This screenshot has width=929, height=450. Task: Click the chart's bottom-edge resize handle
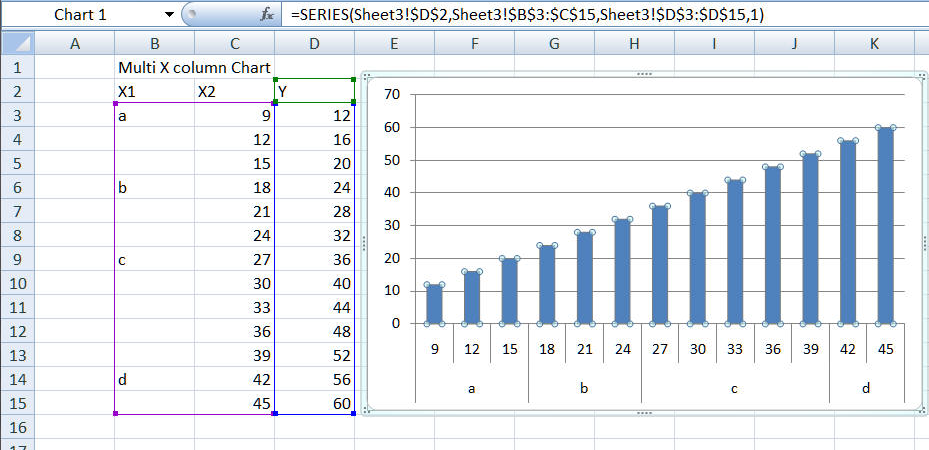click(x=643, y=411)
